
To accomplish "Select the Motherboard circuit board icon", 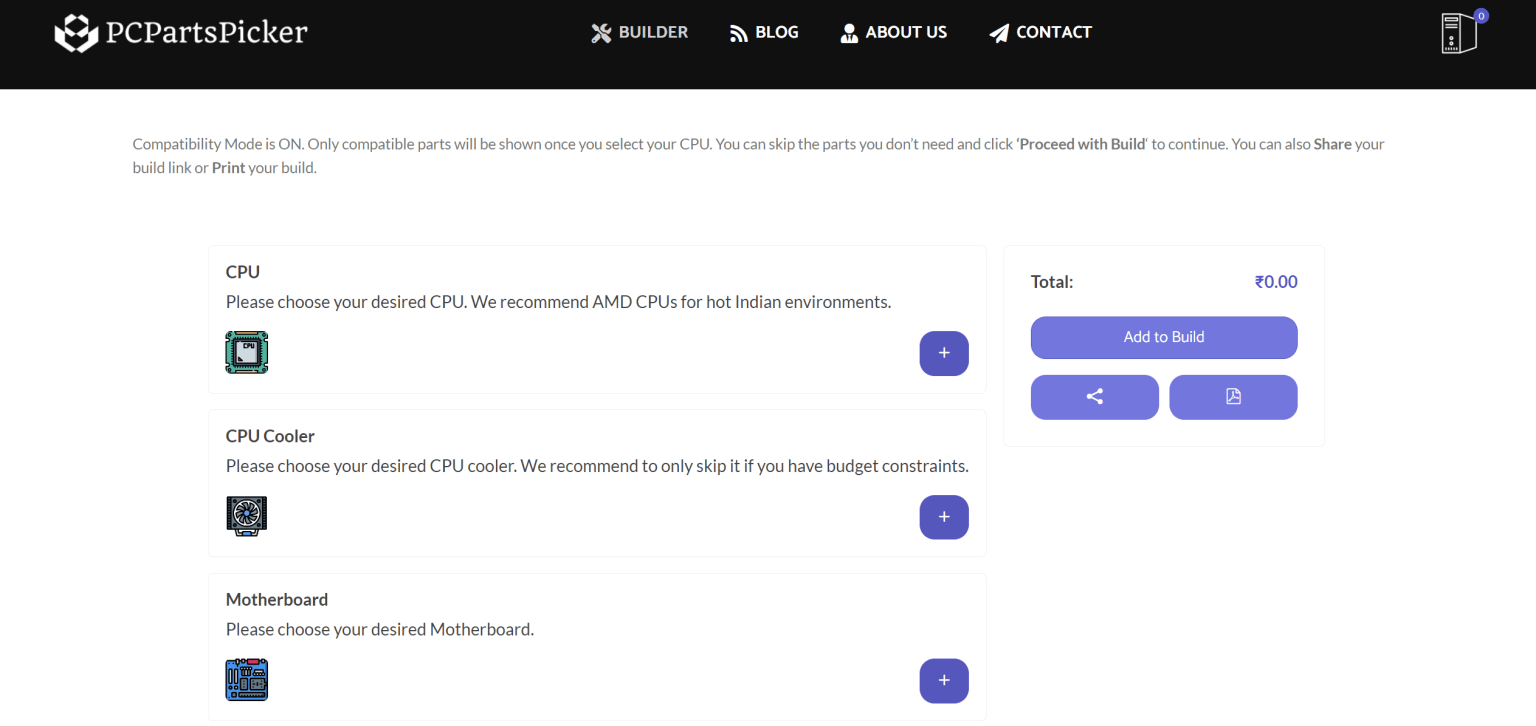I will 246,679.
